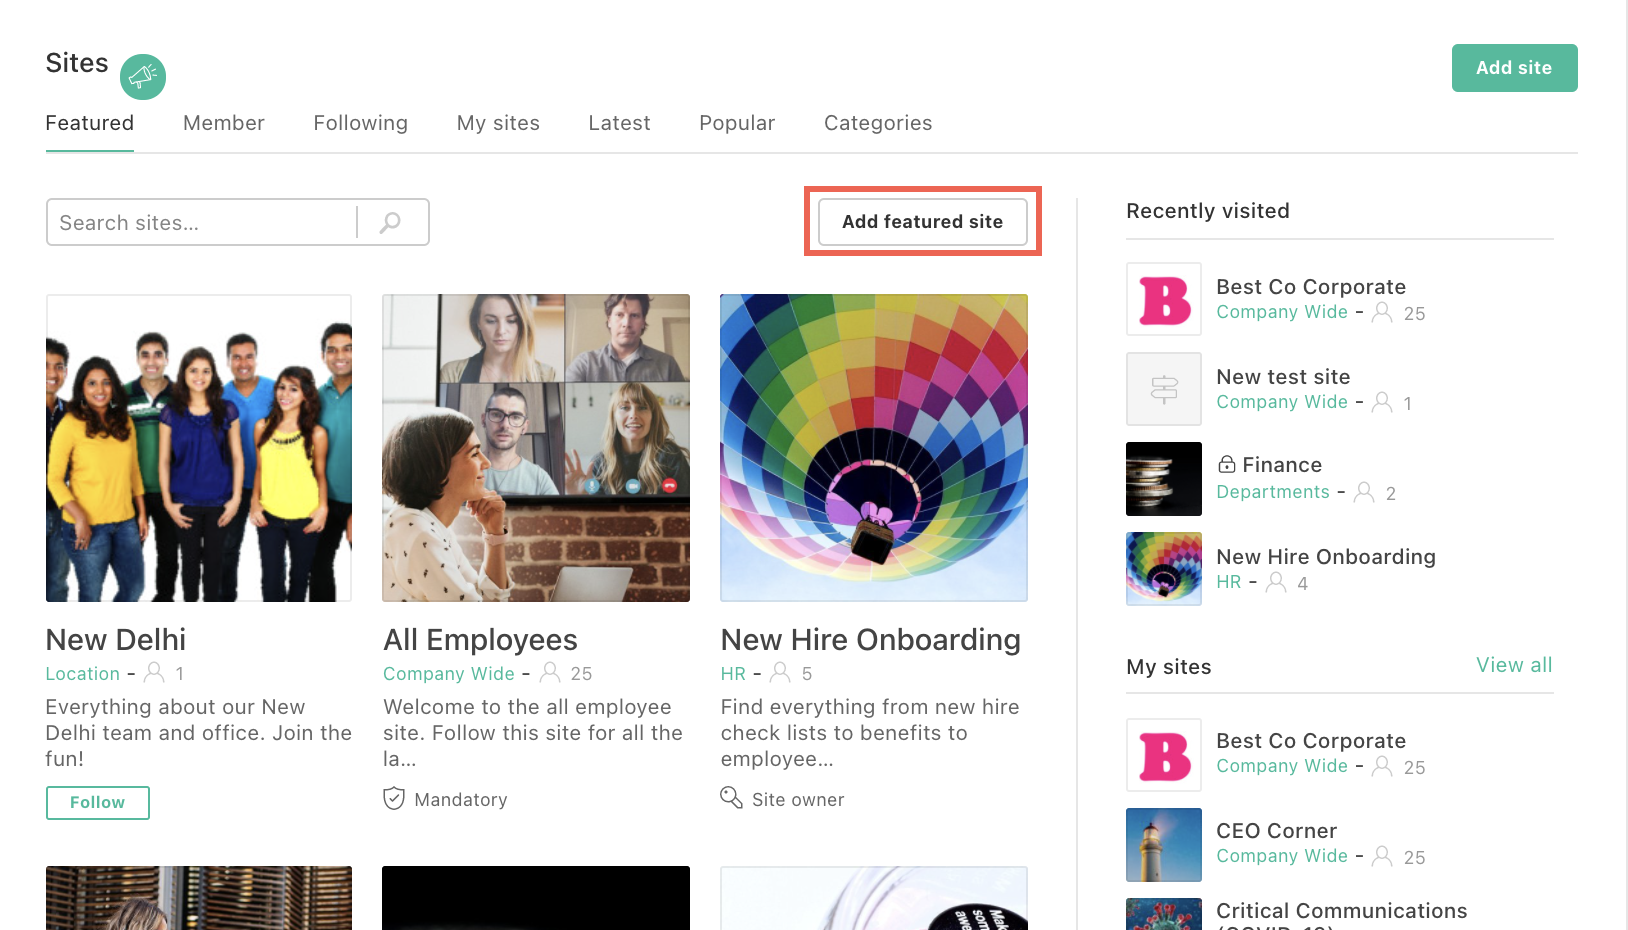The width and height of the screenshot is (1628, 930).
Task: Click View all in My sites
Action: coord(1514,665)
